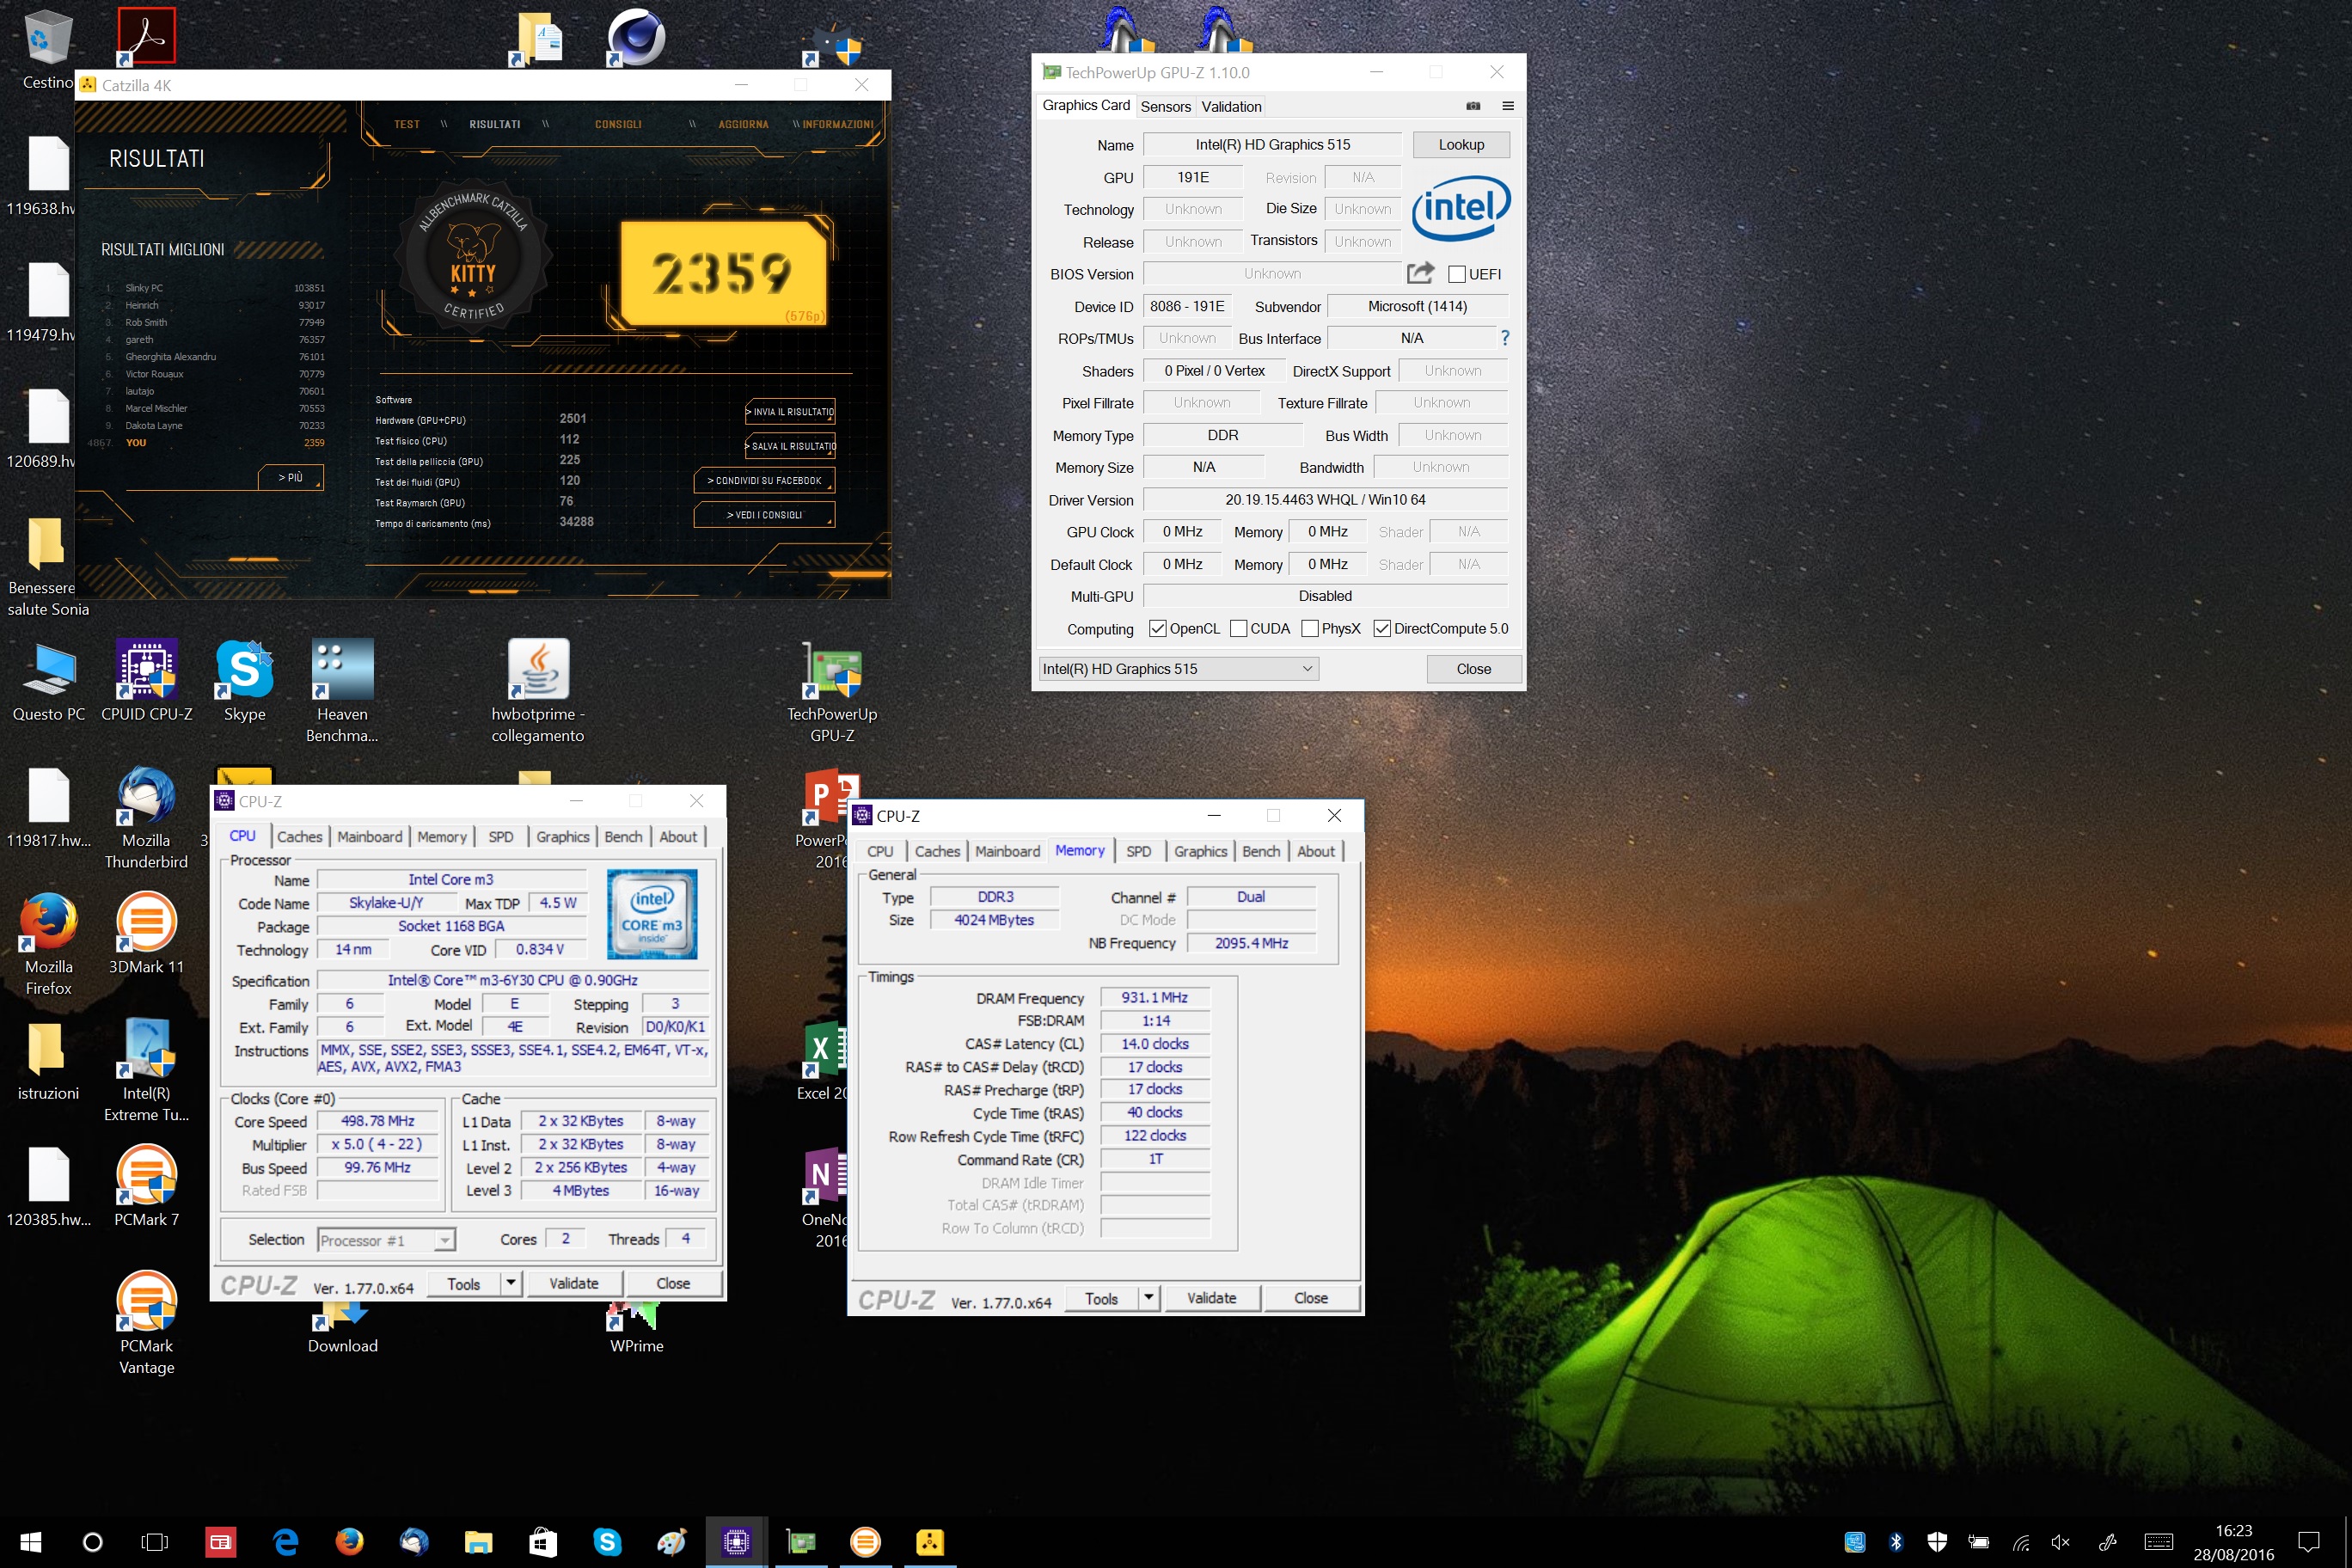The height and width of the screenshot is (1568, 2352).
Task: Toggle the CUDA checkbox
Action: click(1238, 628)
